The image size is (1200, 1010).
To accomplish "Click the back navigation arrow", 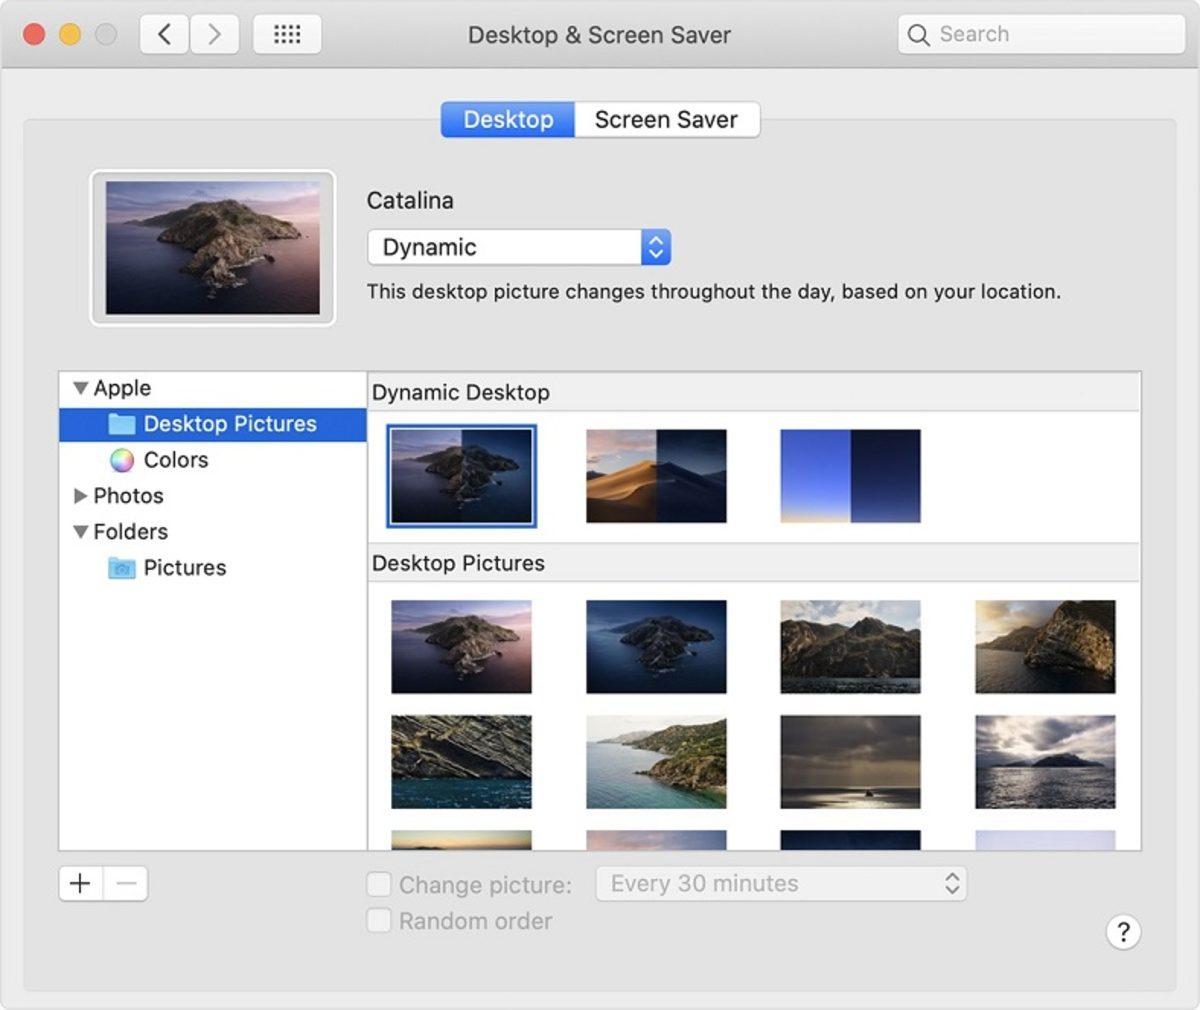I will 164,33.
